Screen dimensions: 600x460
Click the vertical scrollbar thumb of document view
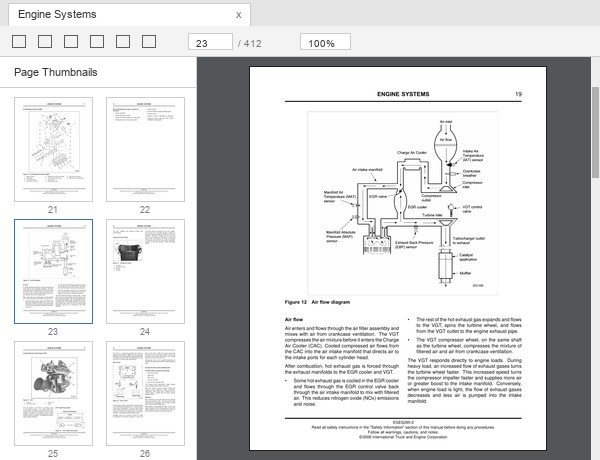(x=595, y=132)
